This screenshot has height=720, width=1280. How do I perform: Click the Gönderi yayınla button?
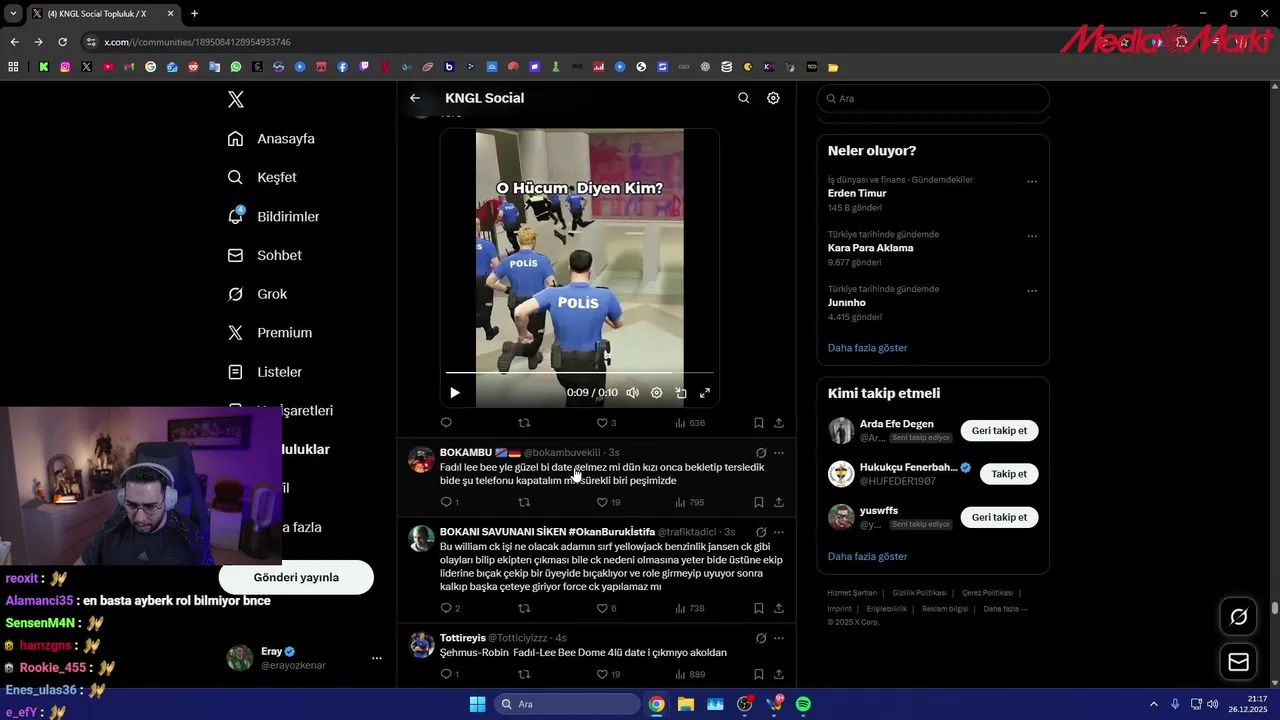[x=296, y=577]
